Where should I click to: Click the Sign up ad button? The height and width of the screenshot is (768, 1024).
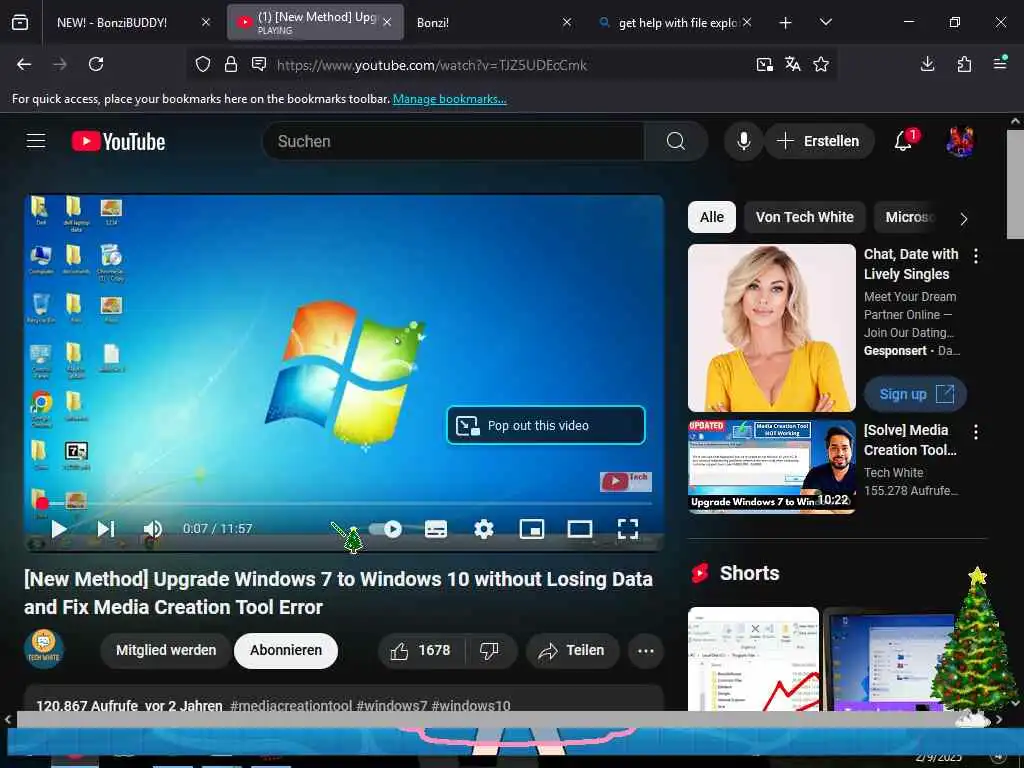coord(916,394)
